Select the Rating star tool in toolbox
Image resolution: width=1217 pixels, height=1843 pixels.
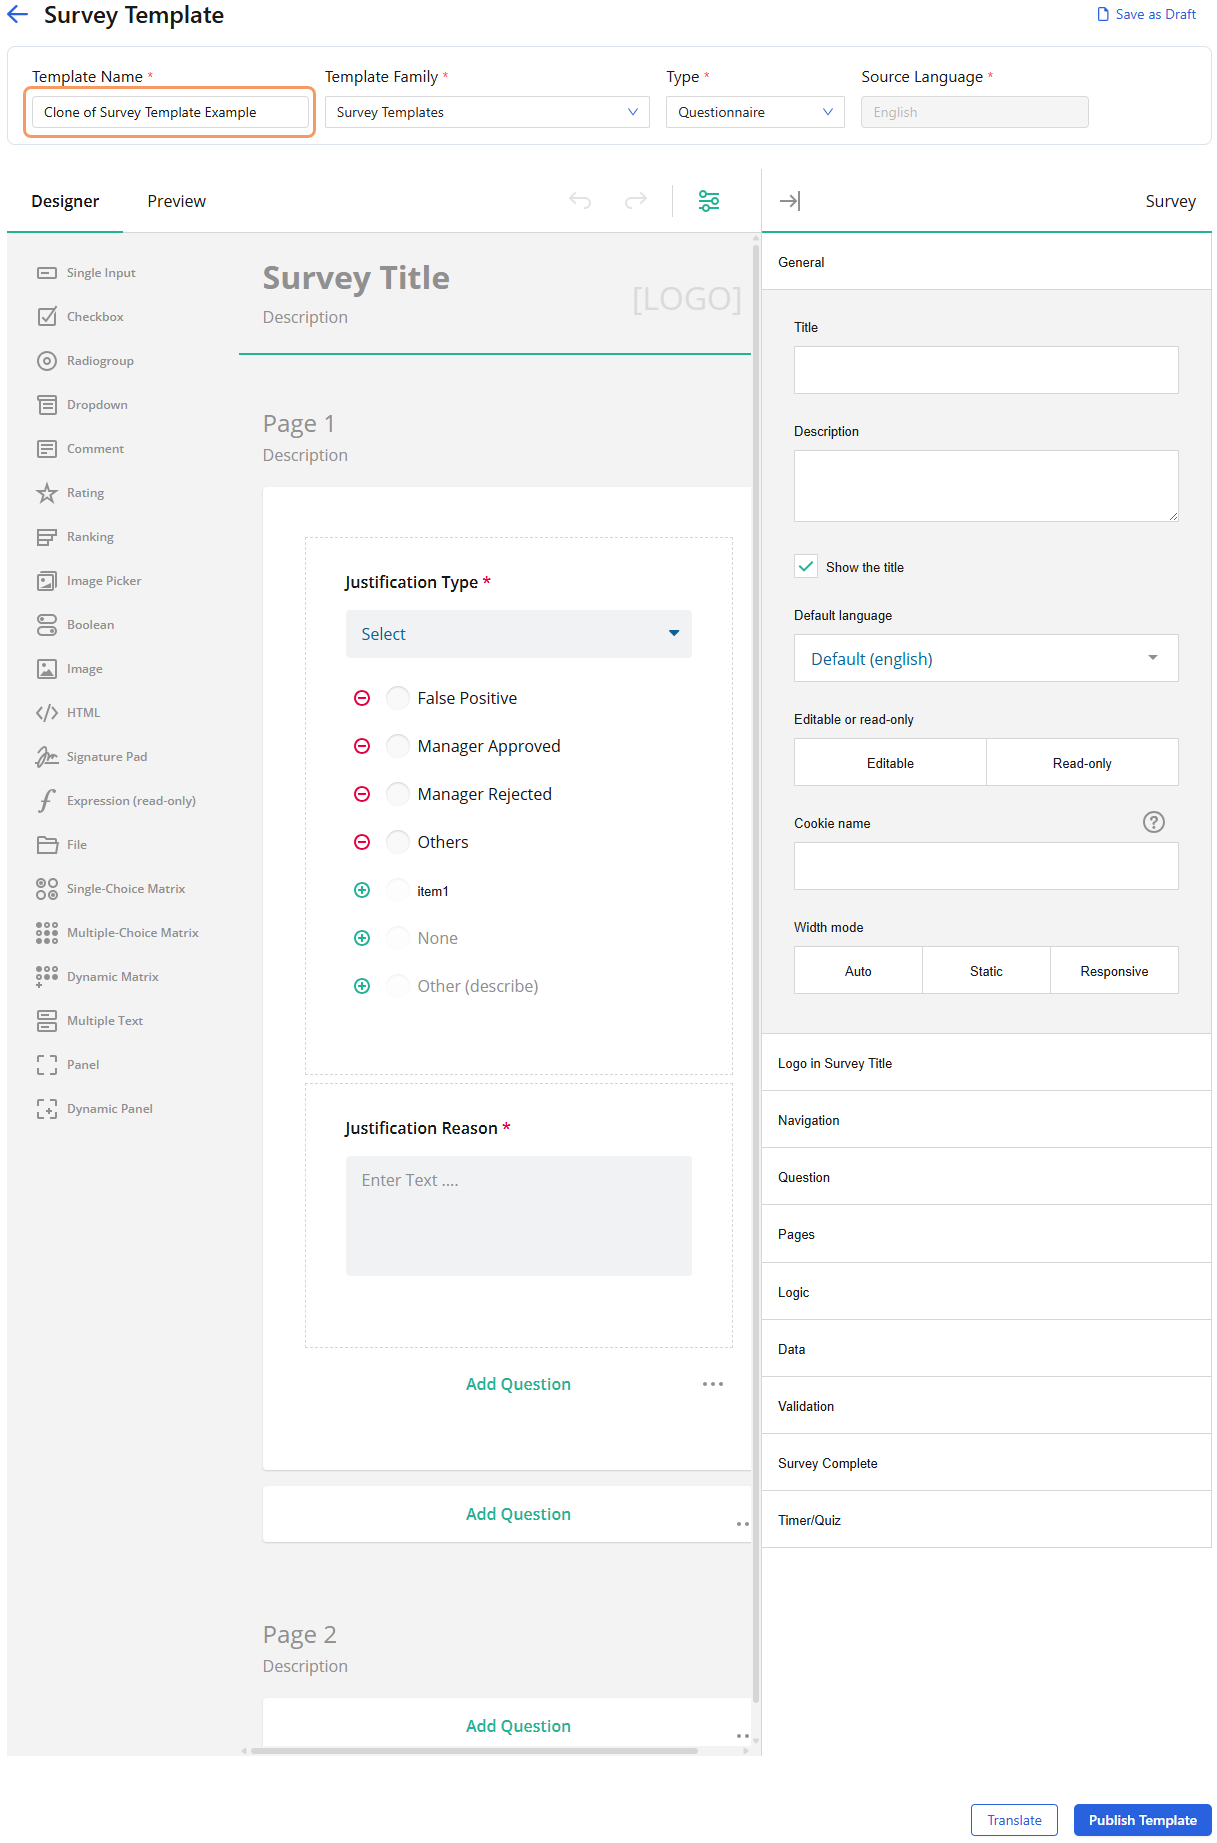(47, 493)
